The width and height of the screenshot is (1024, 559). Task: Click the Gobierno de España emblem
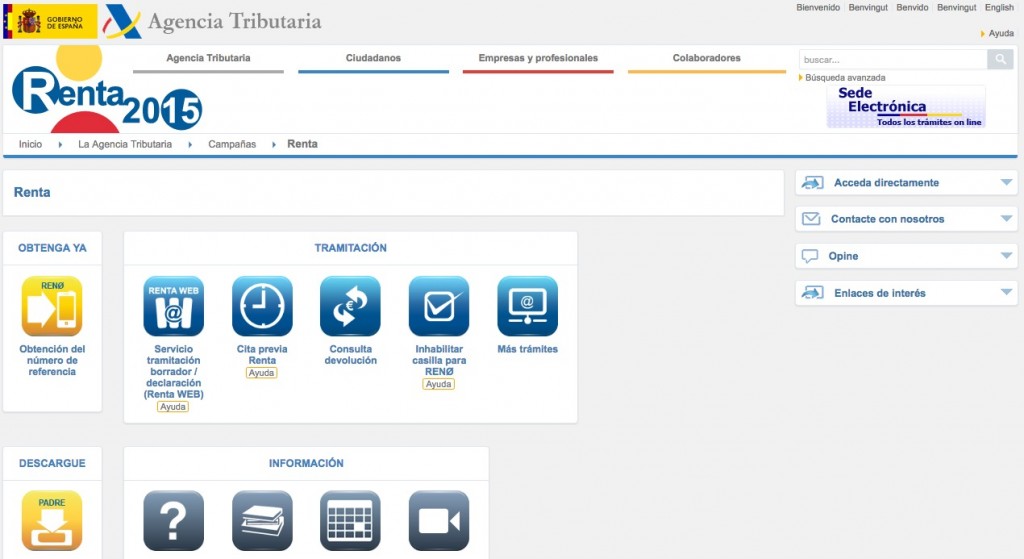tap(50, 22)
